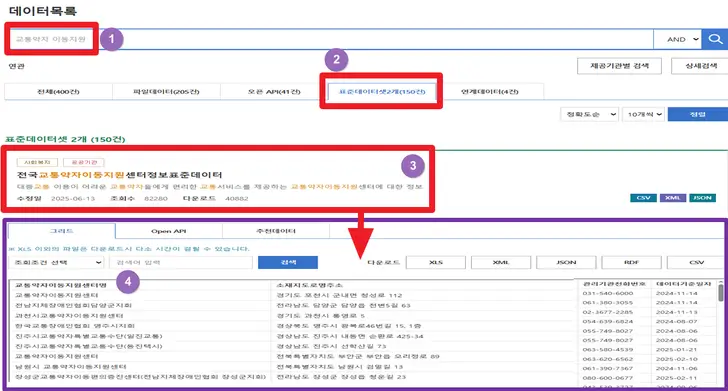Click the blue 검색 button in grid panel
The height and width of the screenshot is (391, 728).
coord(288,262)
